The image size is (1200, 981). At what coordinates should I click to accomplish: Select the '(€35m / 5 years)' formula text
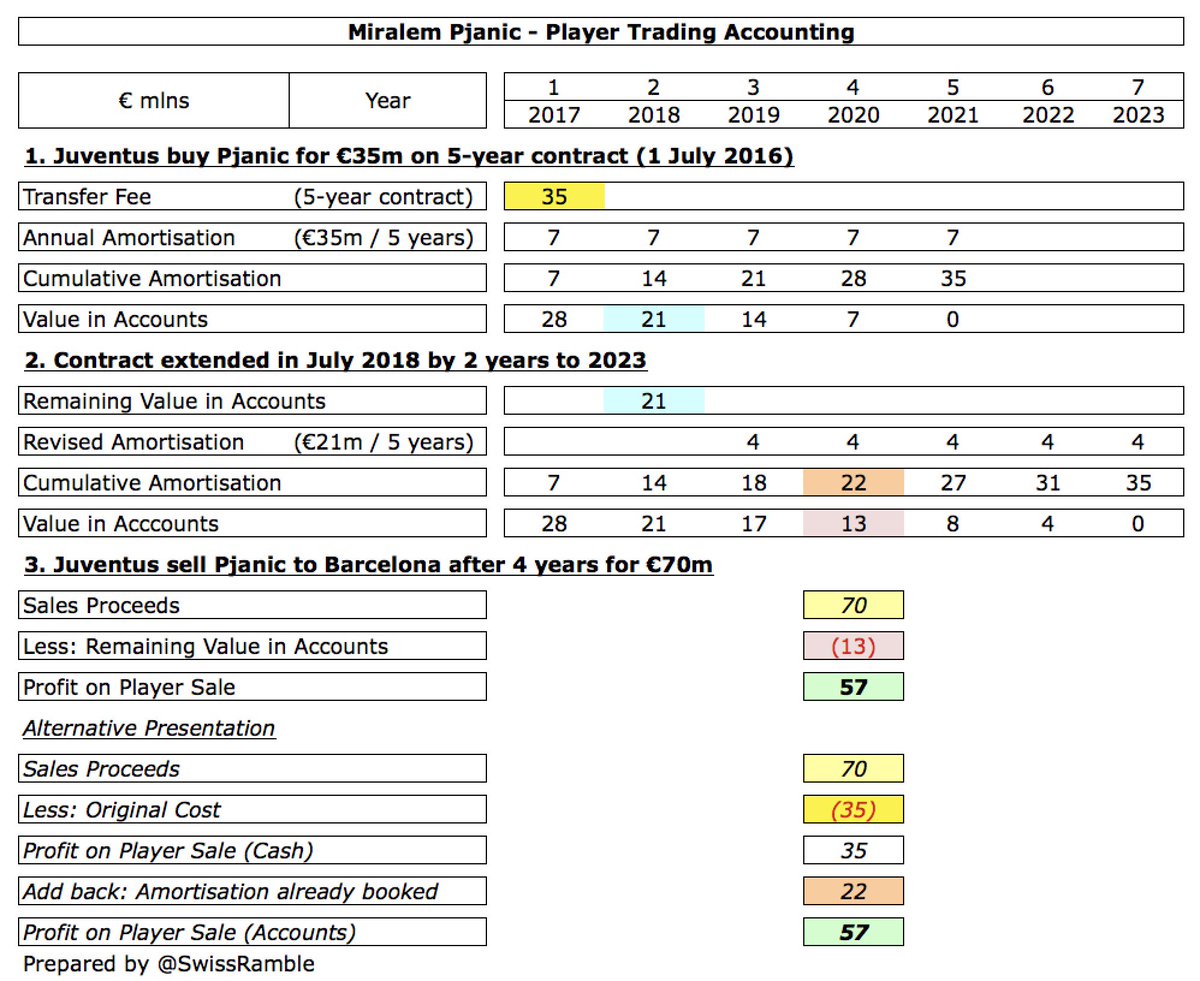(x=383, y=238)
